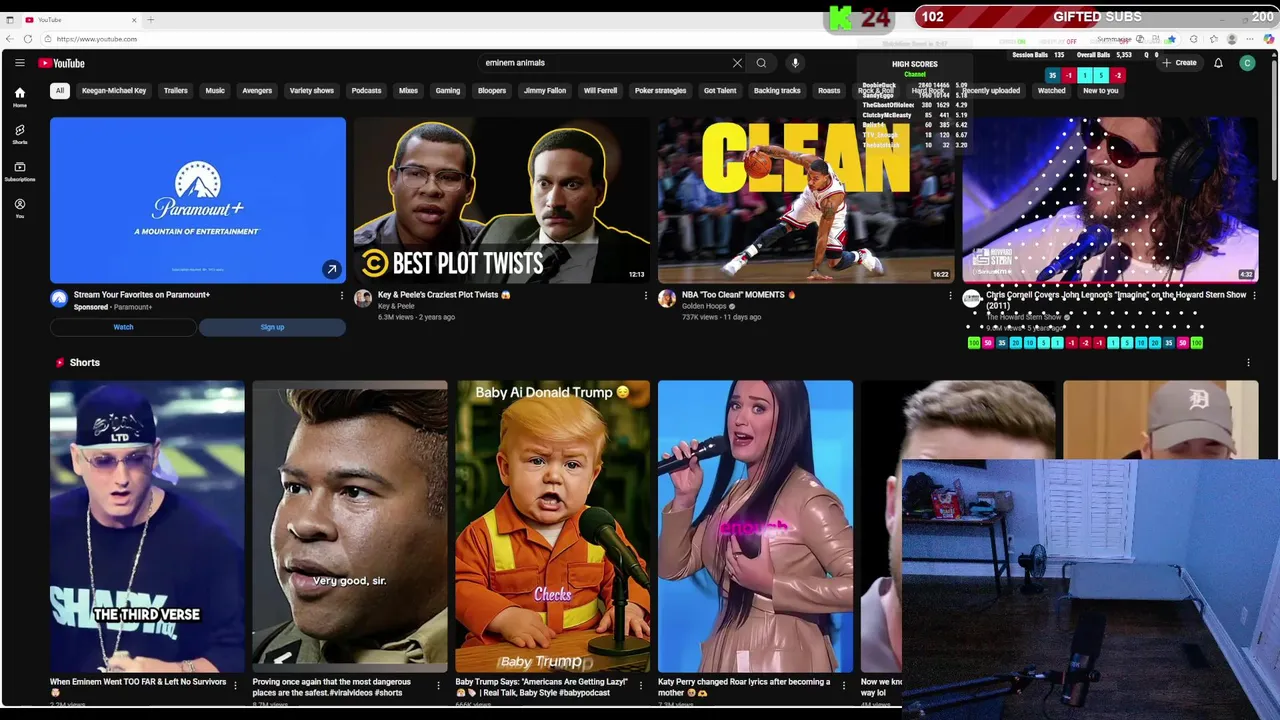Viewport: 1280px width, 720px height.
Task: Click the Key & Peele channel avatar
Action: 363,299
